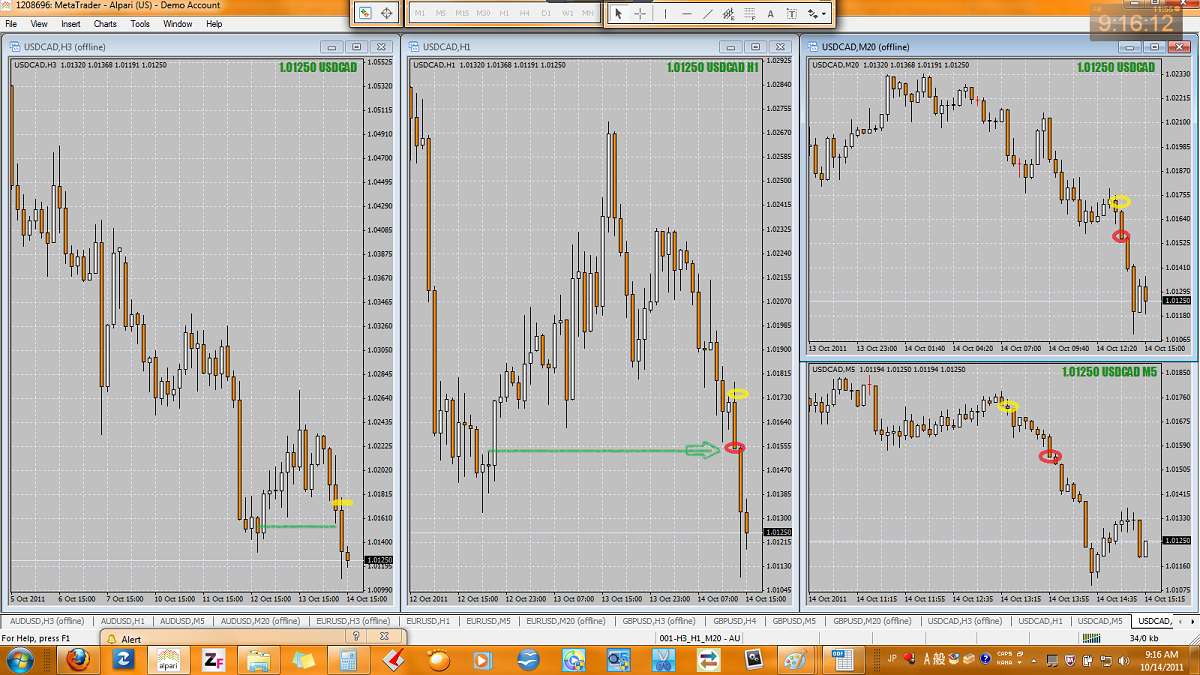Switch to the AUDUSD,H3 (offline) chart tab
Image resolution: width=1200 pixels, height=675 pixels.
48,621
